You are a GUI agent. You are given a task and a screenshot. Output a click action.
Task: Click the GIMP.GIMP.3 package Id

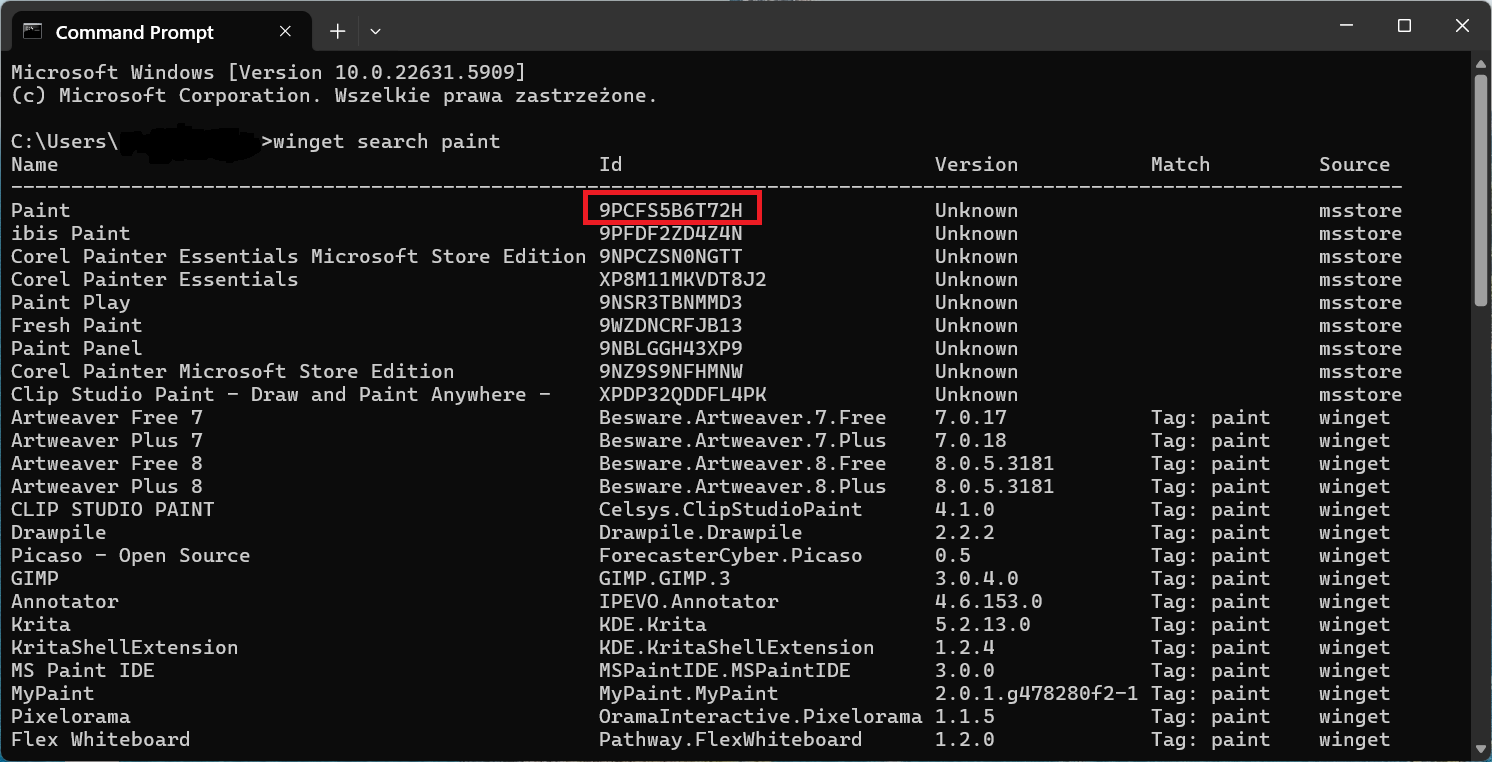click(x=665, y=579)
